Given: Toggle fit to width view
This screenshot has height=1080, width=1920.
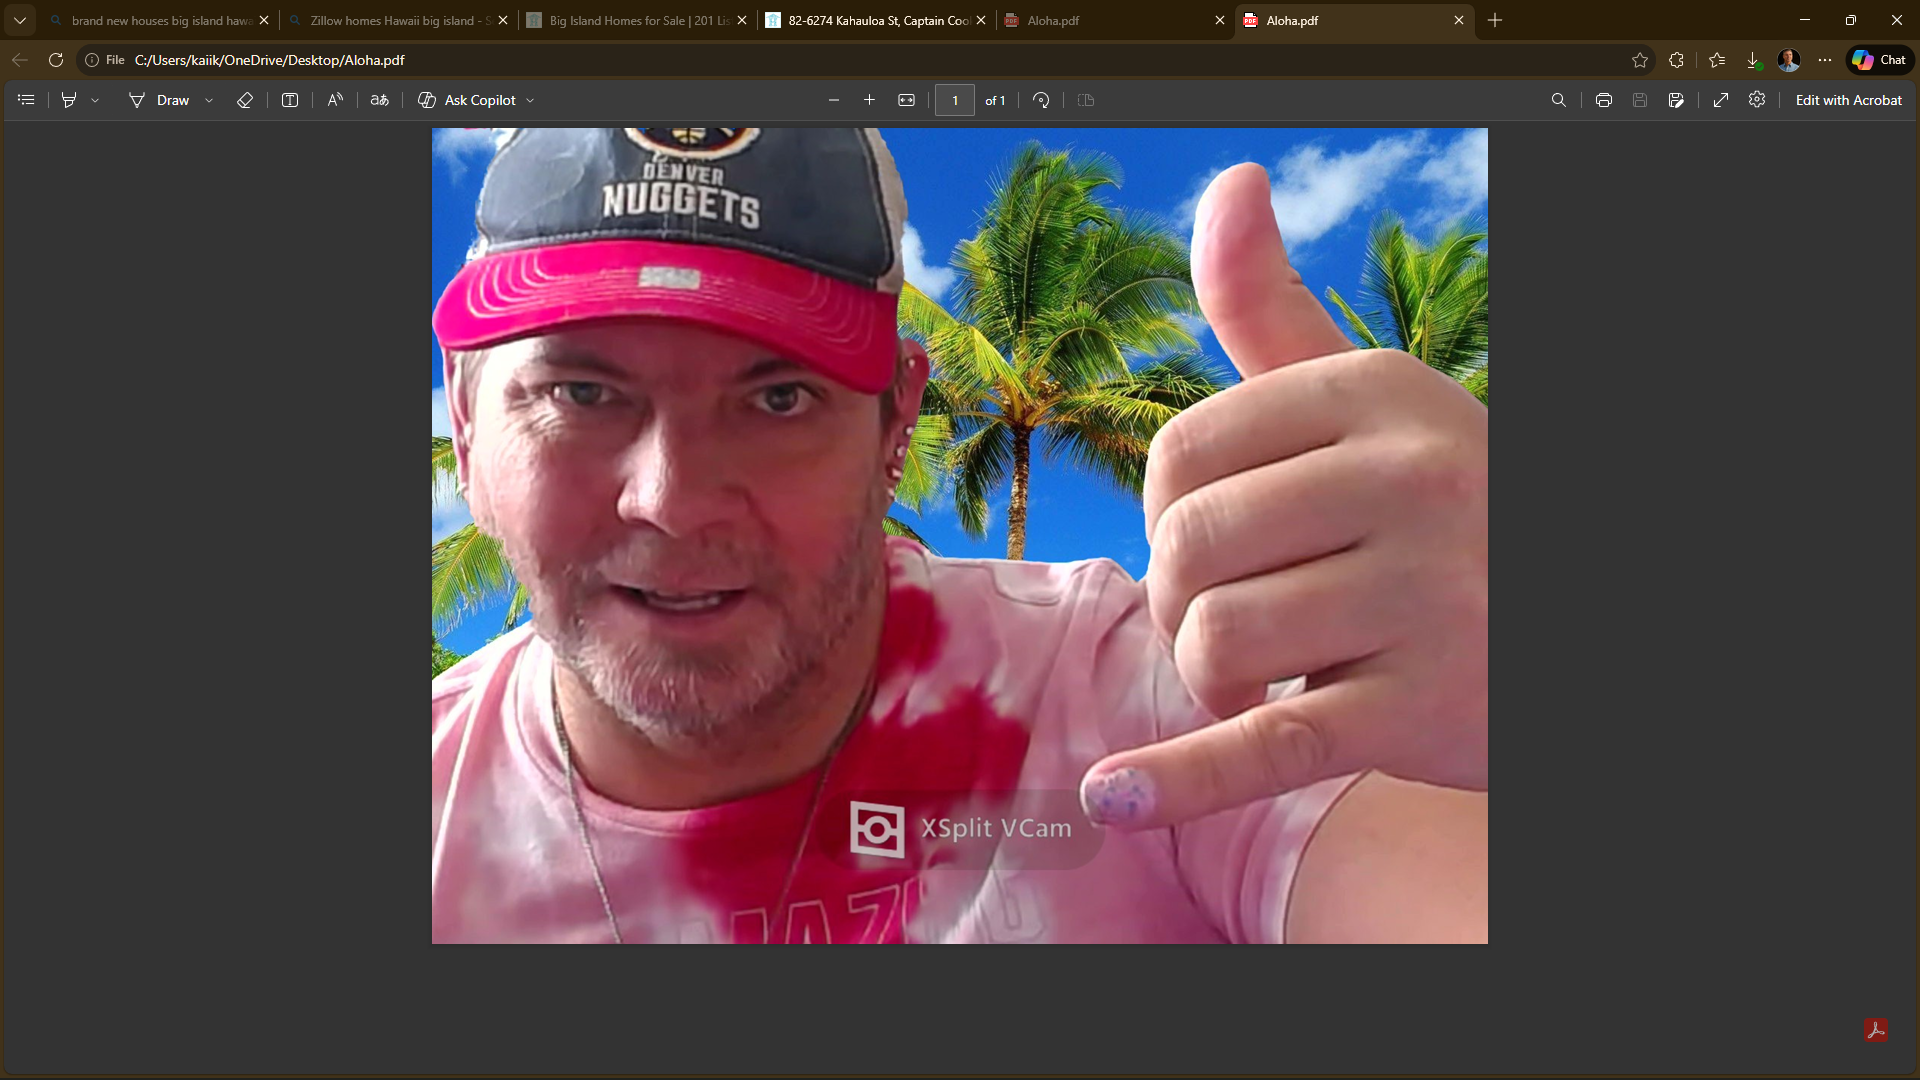Looking at the screenshot, I should [906, 100].
